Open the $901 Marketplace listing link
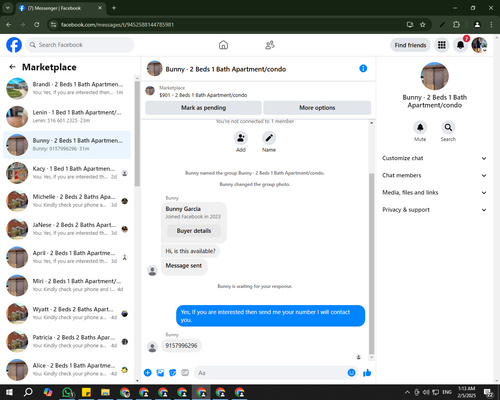 (x=203, y=95)
